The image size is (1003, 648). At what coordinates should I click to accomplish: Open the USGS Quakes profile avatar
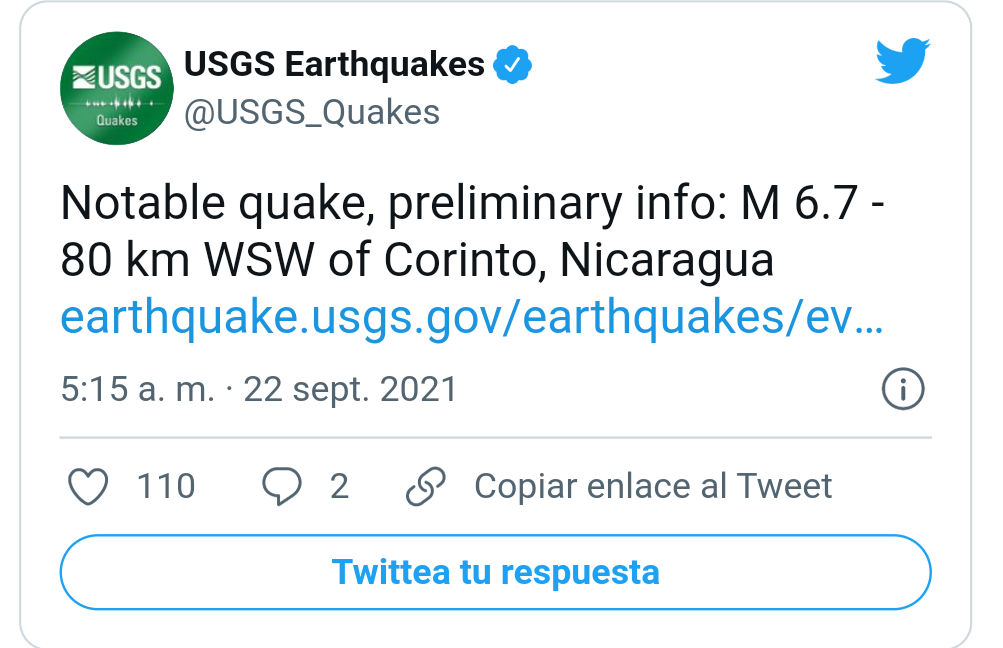click(116, 88)
